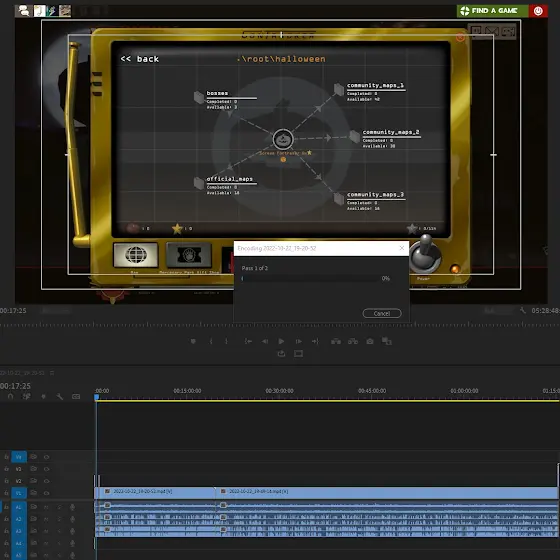
Task: Click timeline panel timecode 00:17:25
Action: tap(15, 386)
